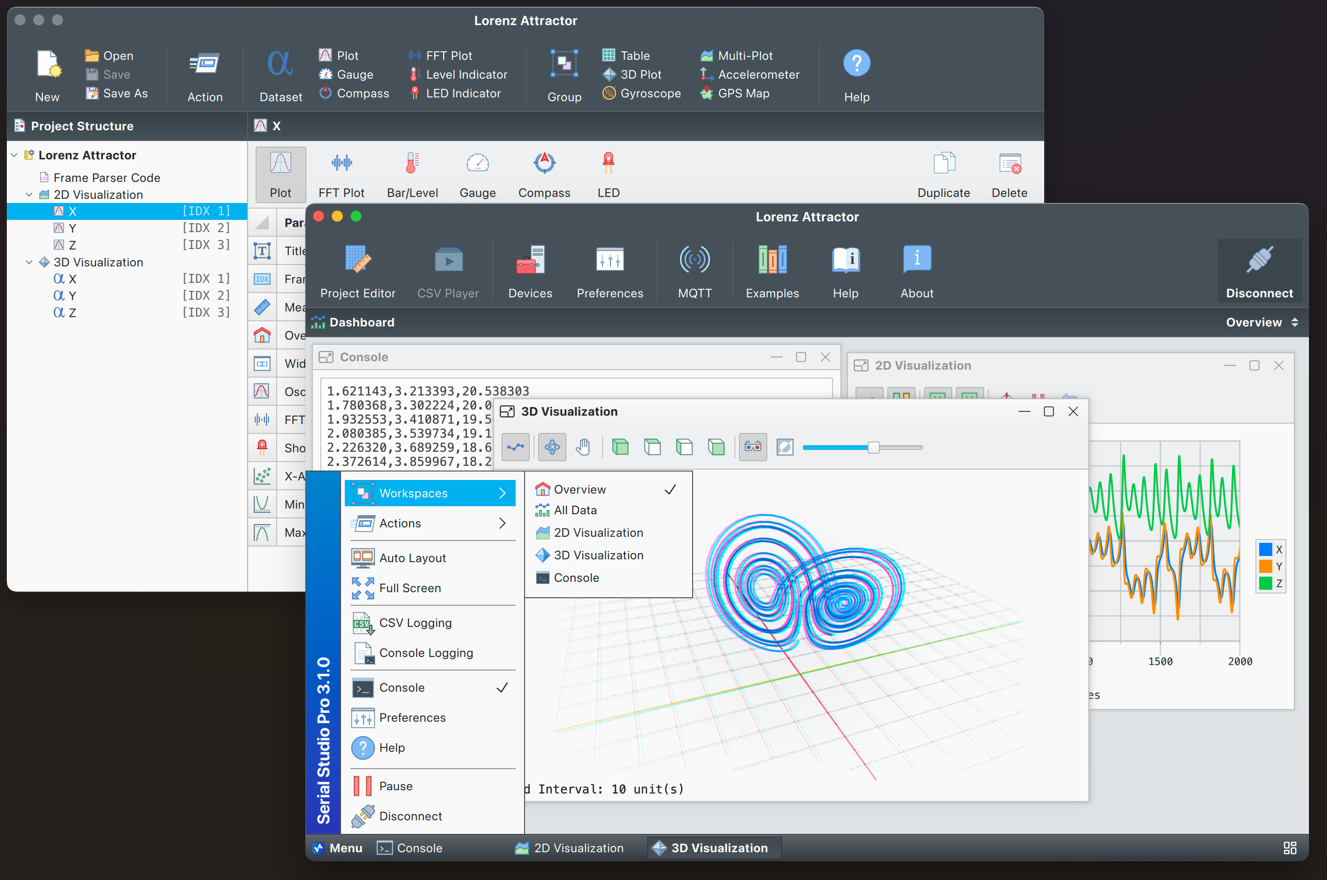Toggle Full Screen in the menu

click(430, 588)
